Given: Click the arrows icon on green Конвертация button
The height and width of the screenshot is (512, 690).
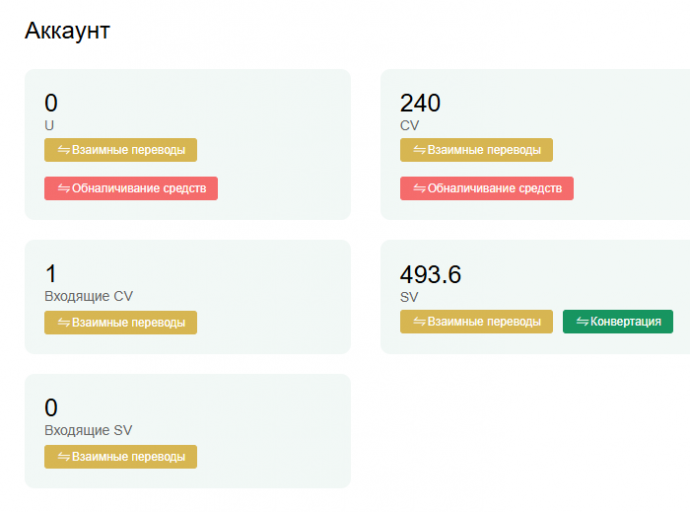Looking at the screenshot, I should click(582, 322).
